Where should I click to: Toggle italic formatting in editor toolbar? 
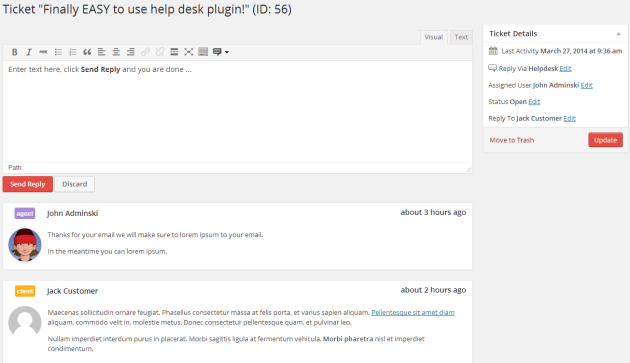click(29, 52)
